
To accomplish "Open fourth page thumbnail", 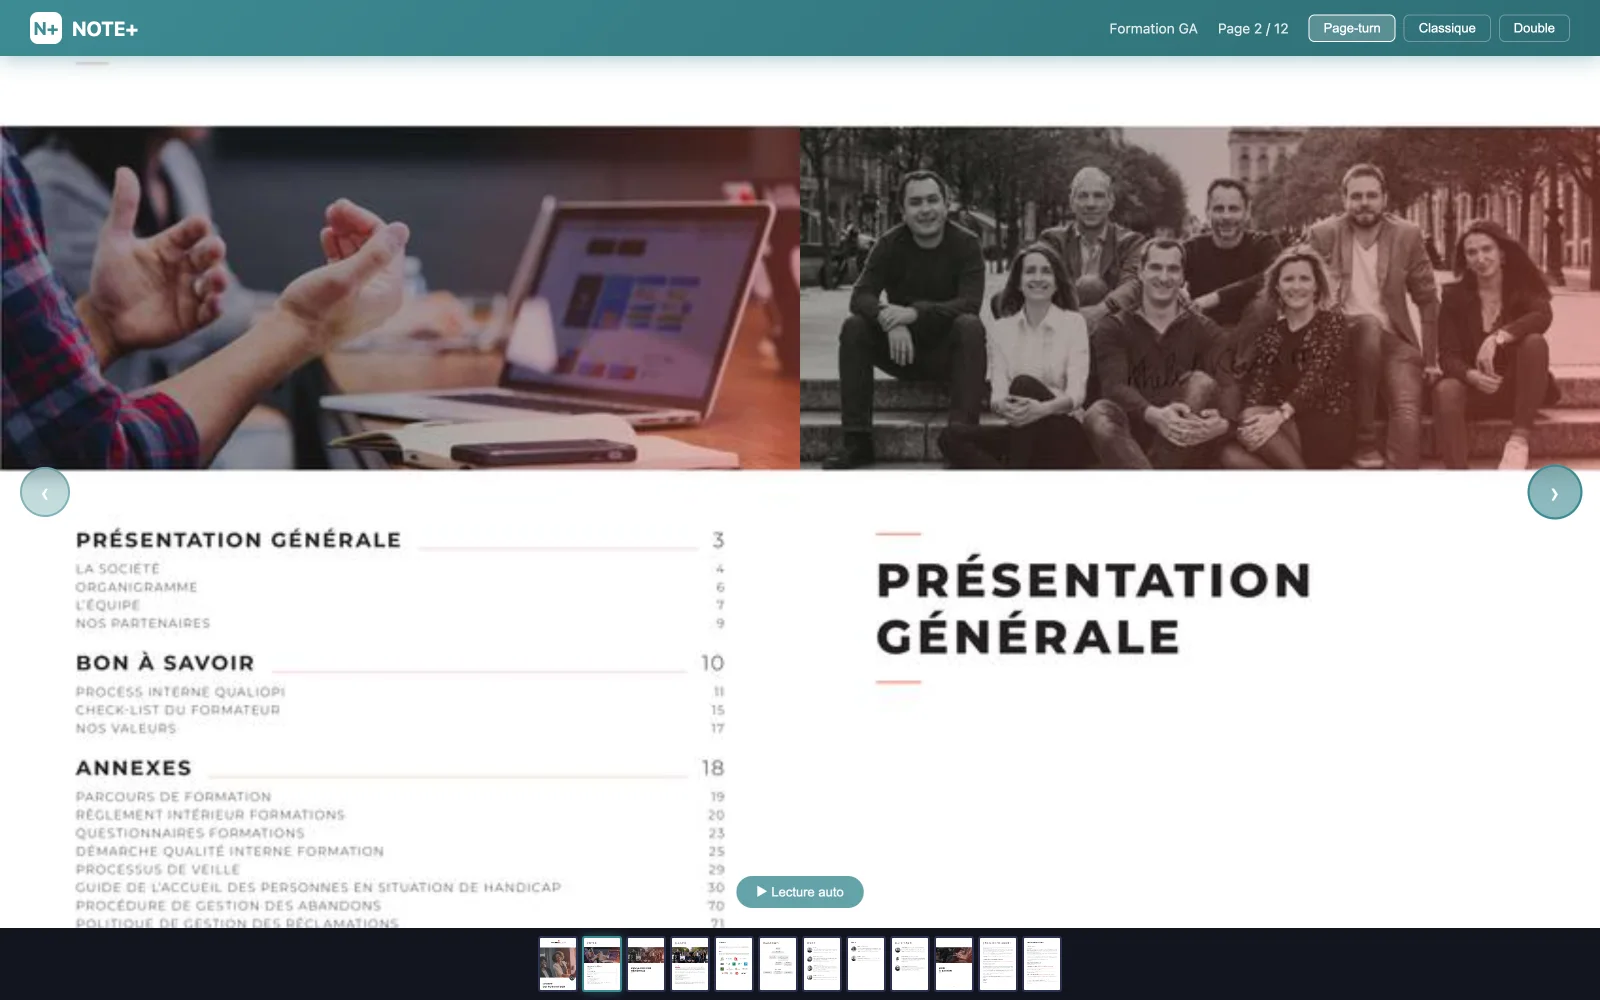I will 690,964.
